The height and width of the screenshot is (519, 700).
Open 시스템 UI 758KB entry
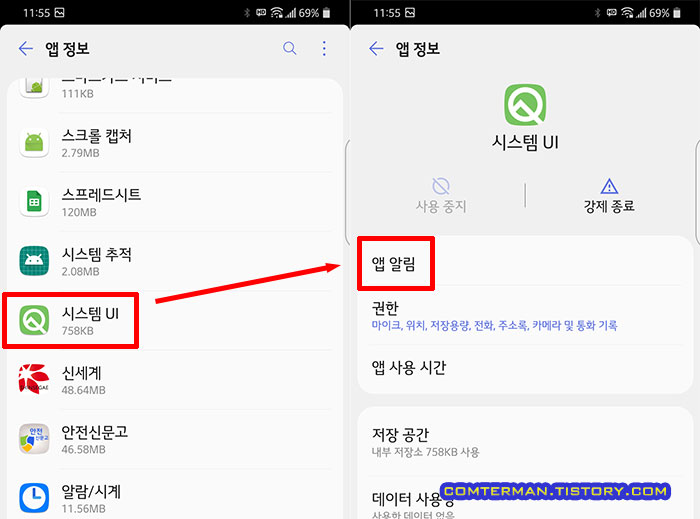pos(175,320)
